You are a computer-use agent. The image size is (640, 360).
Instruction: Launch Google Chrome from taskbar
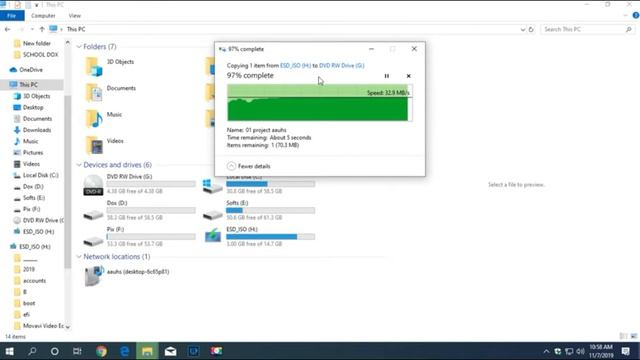click(101, 351)
